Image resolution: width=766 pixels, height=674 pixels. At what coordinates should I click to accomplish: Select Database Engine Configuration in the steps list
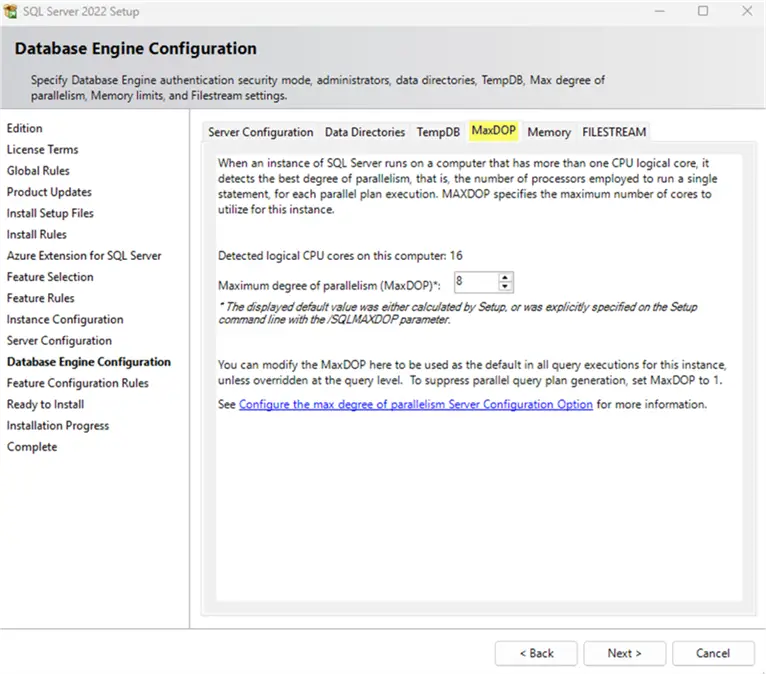(x=89, y=362)
